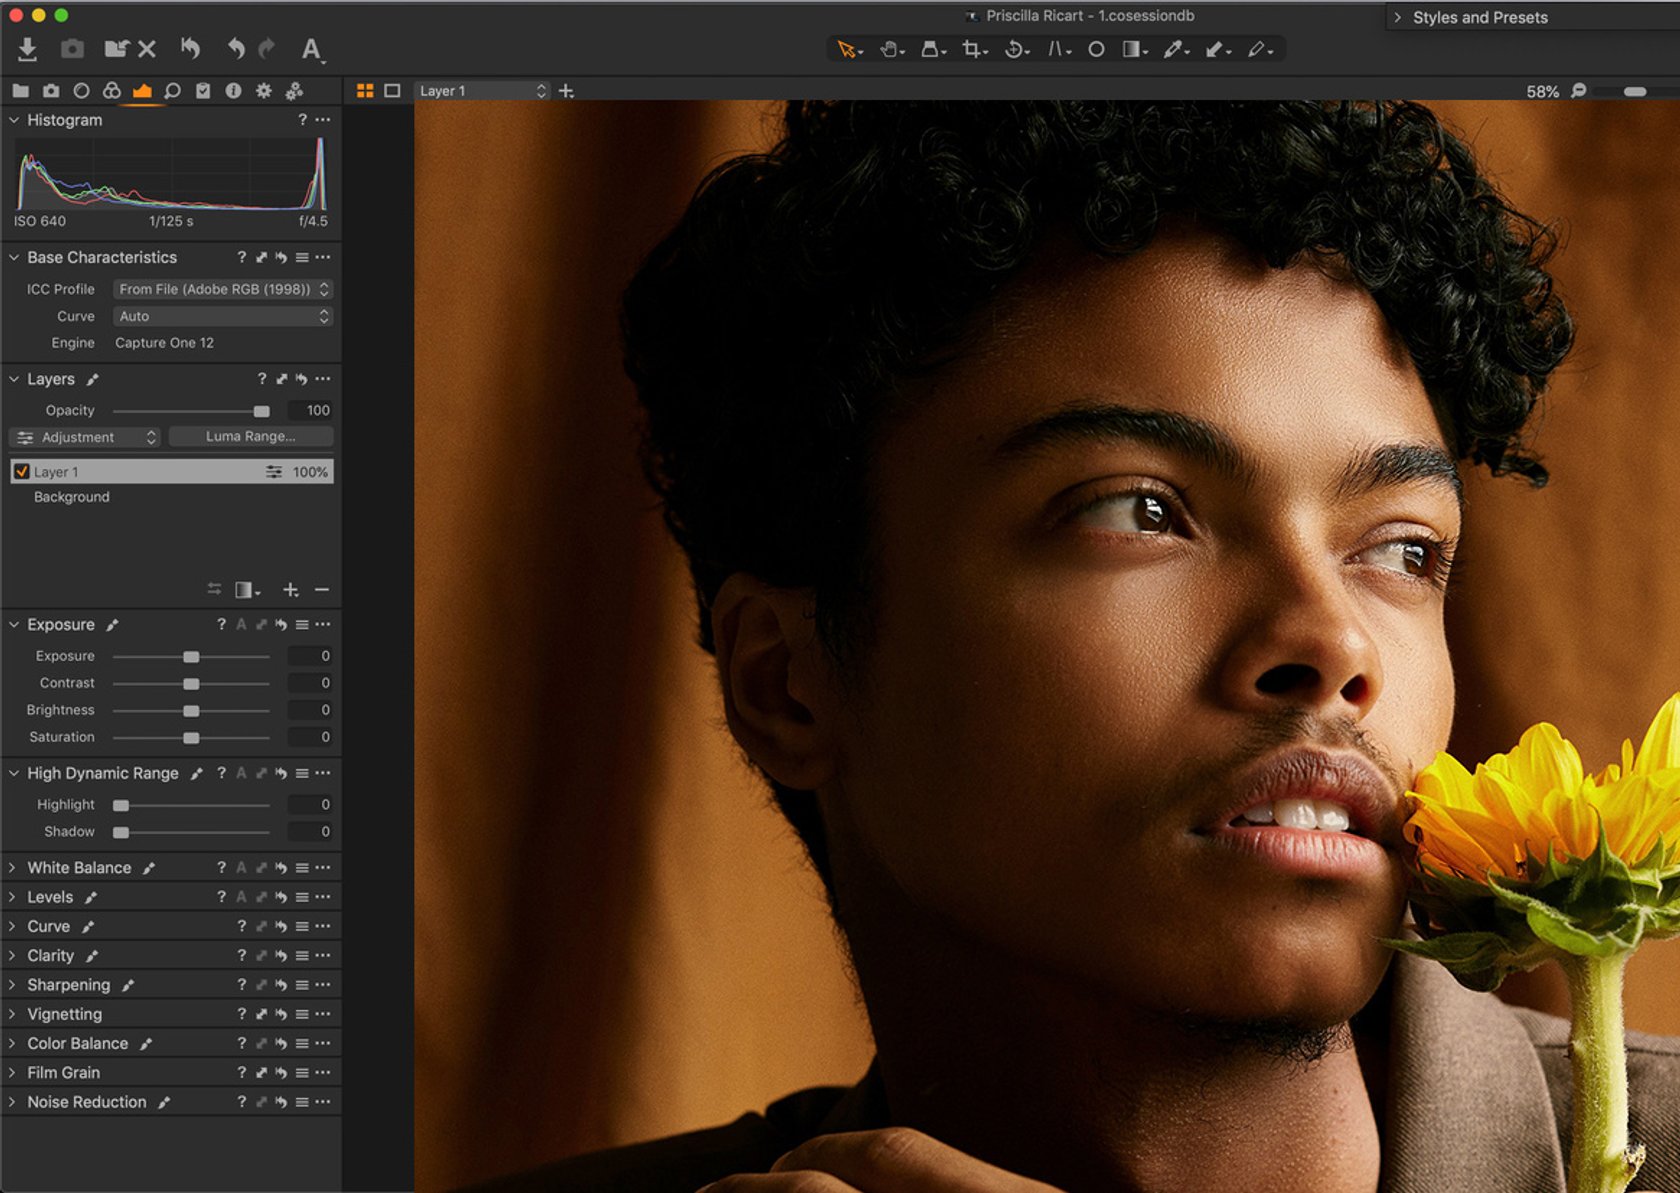Switch to the Library folder tab
1680x1193 pixels.
tap(20, 91)
